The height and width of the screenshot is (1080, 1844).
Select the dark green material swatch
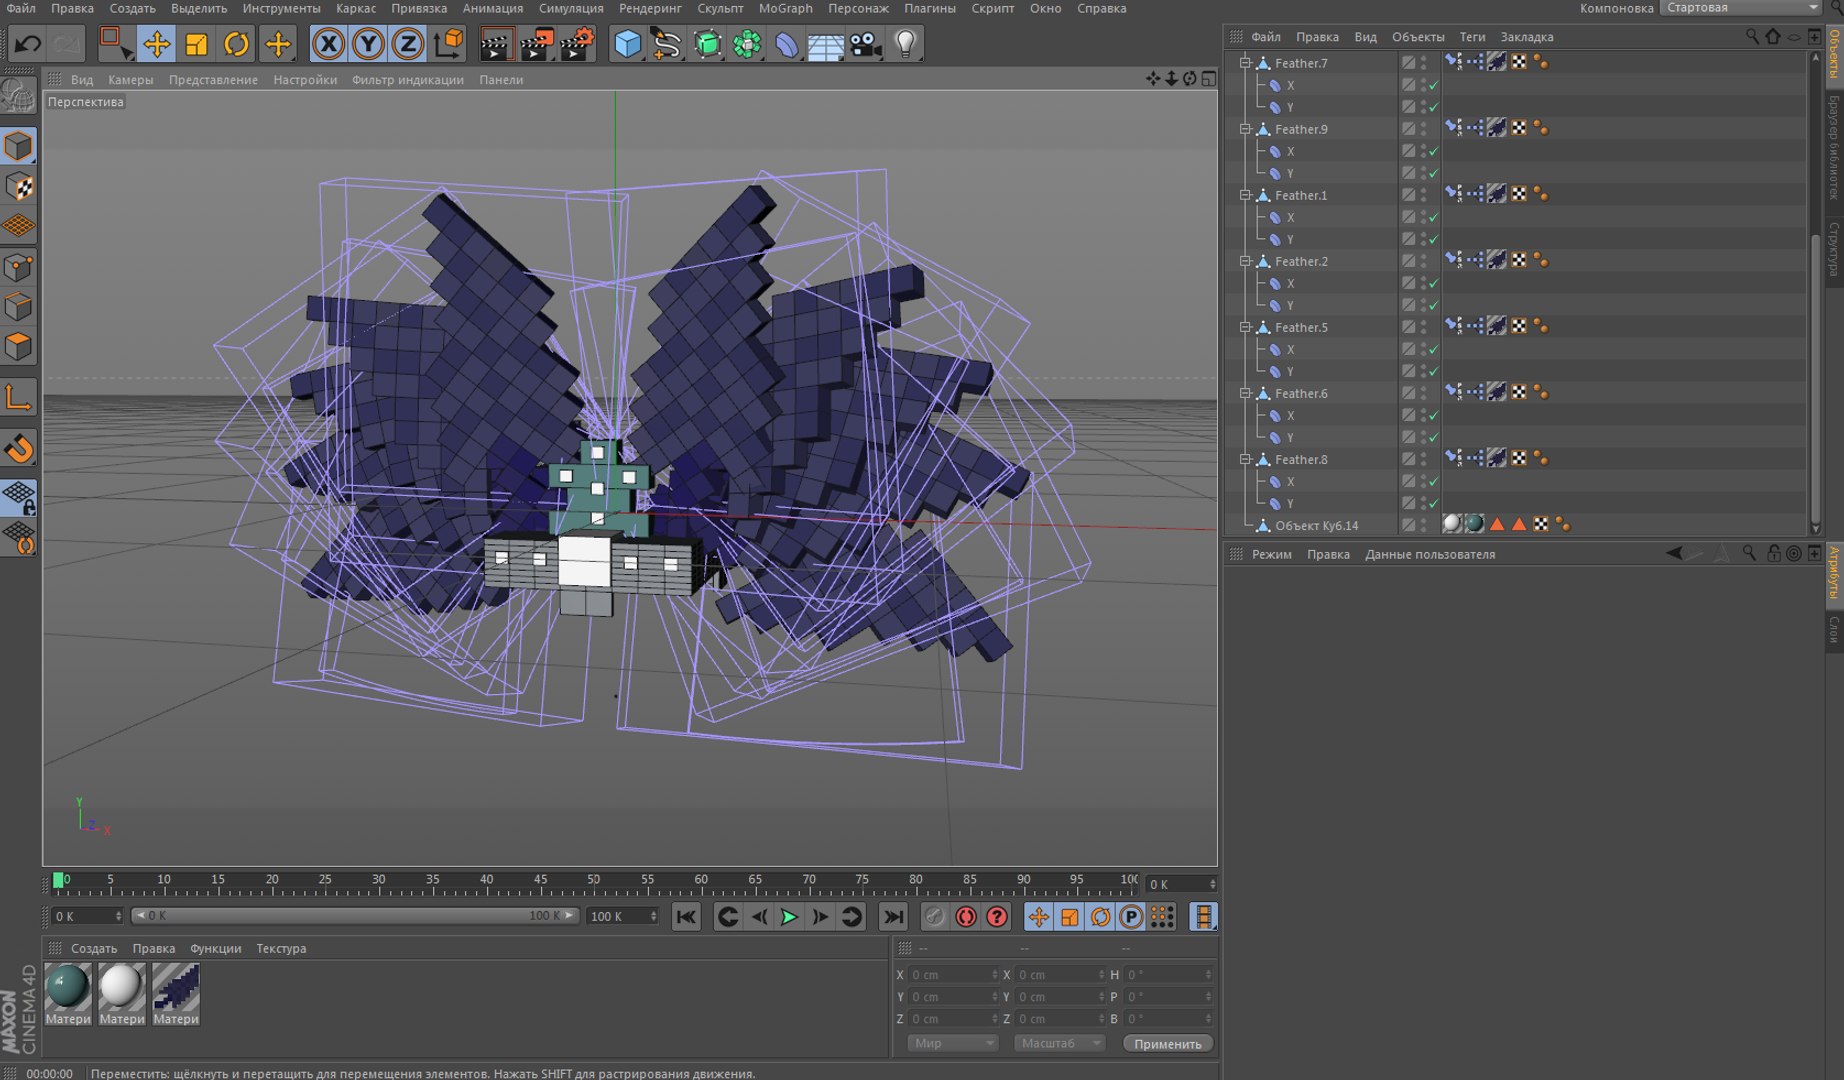pos(68,987)
